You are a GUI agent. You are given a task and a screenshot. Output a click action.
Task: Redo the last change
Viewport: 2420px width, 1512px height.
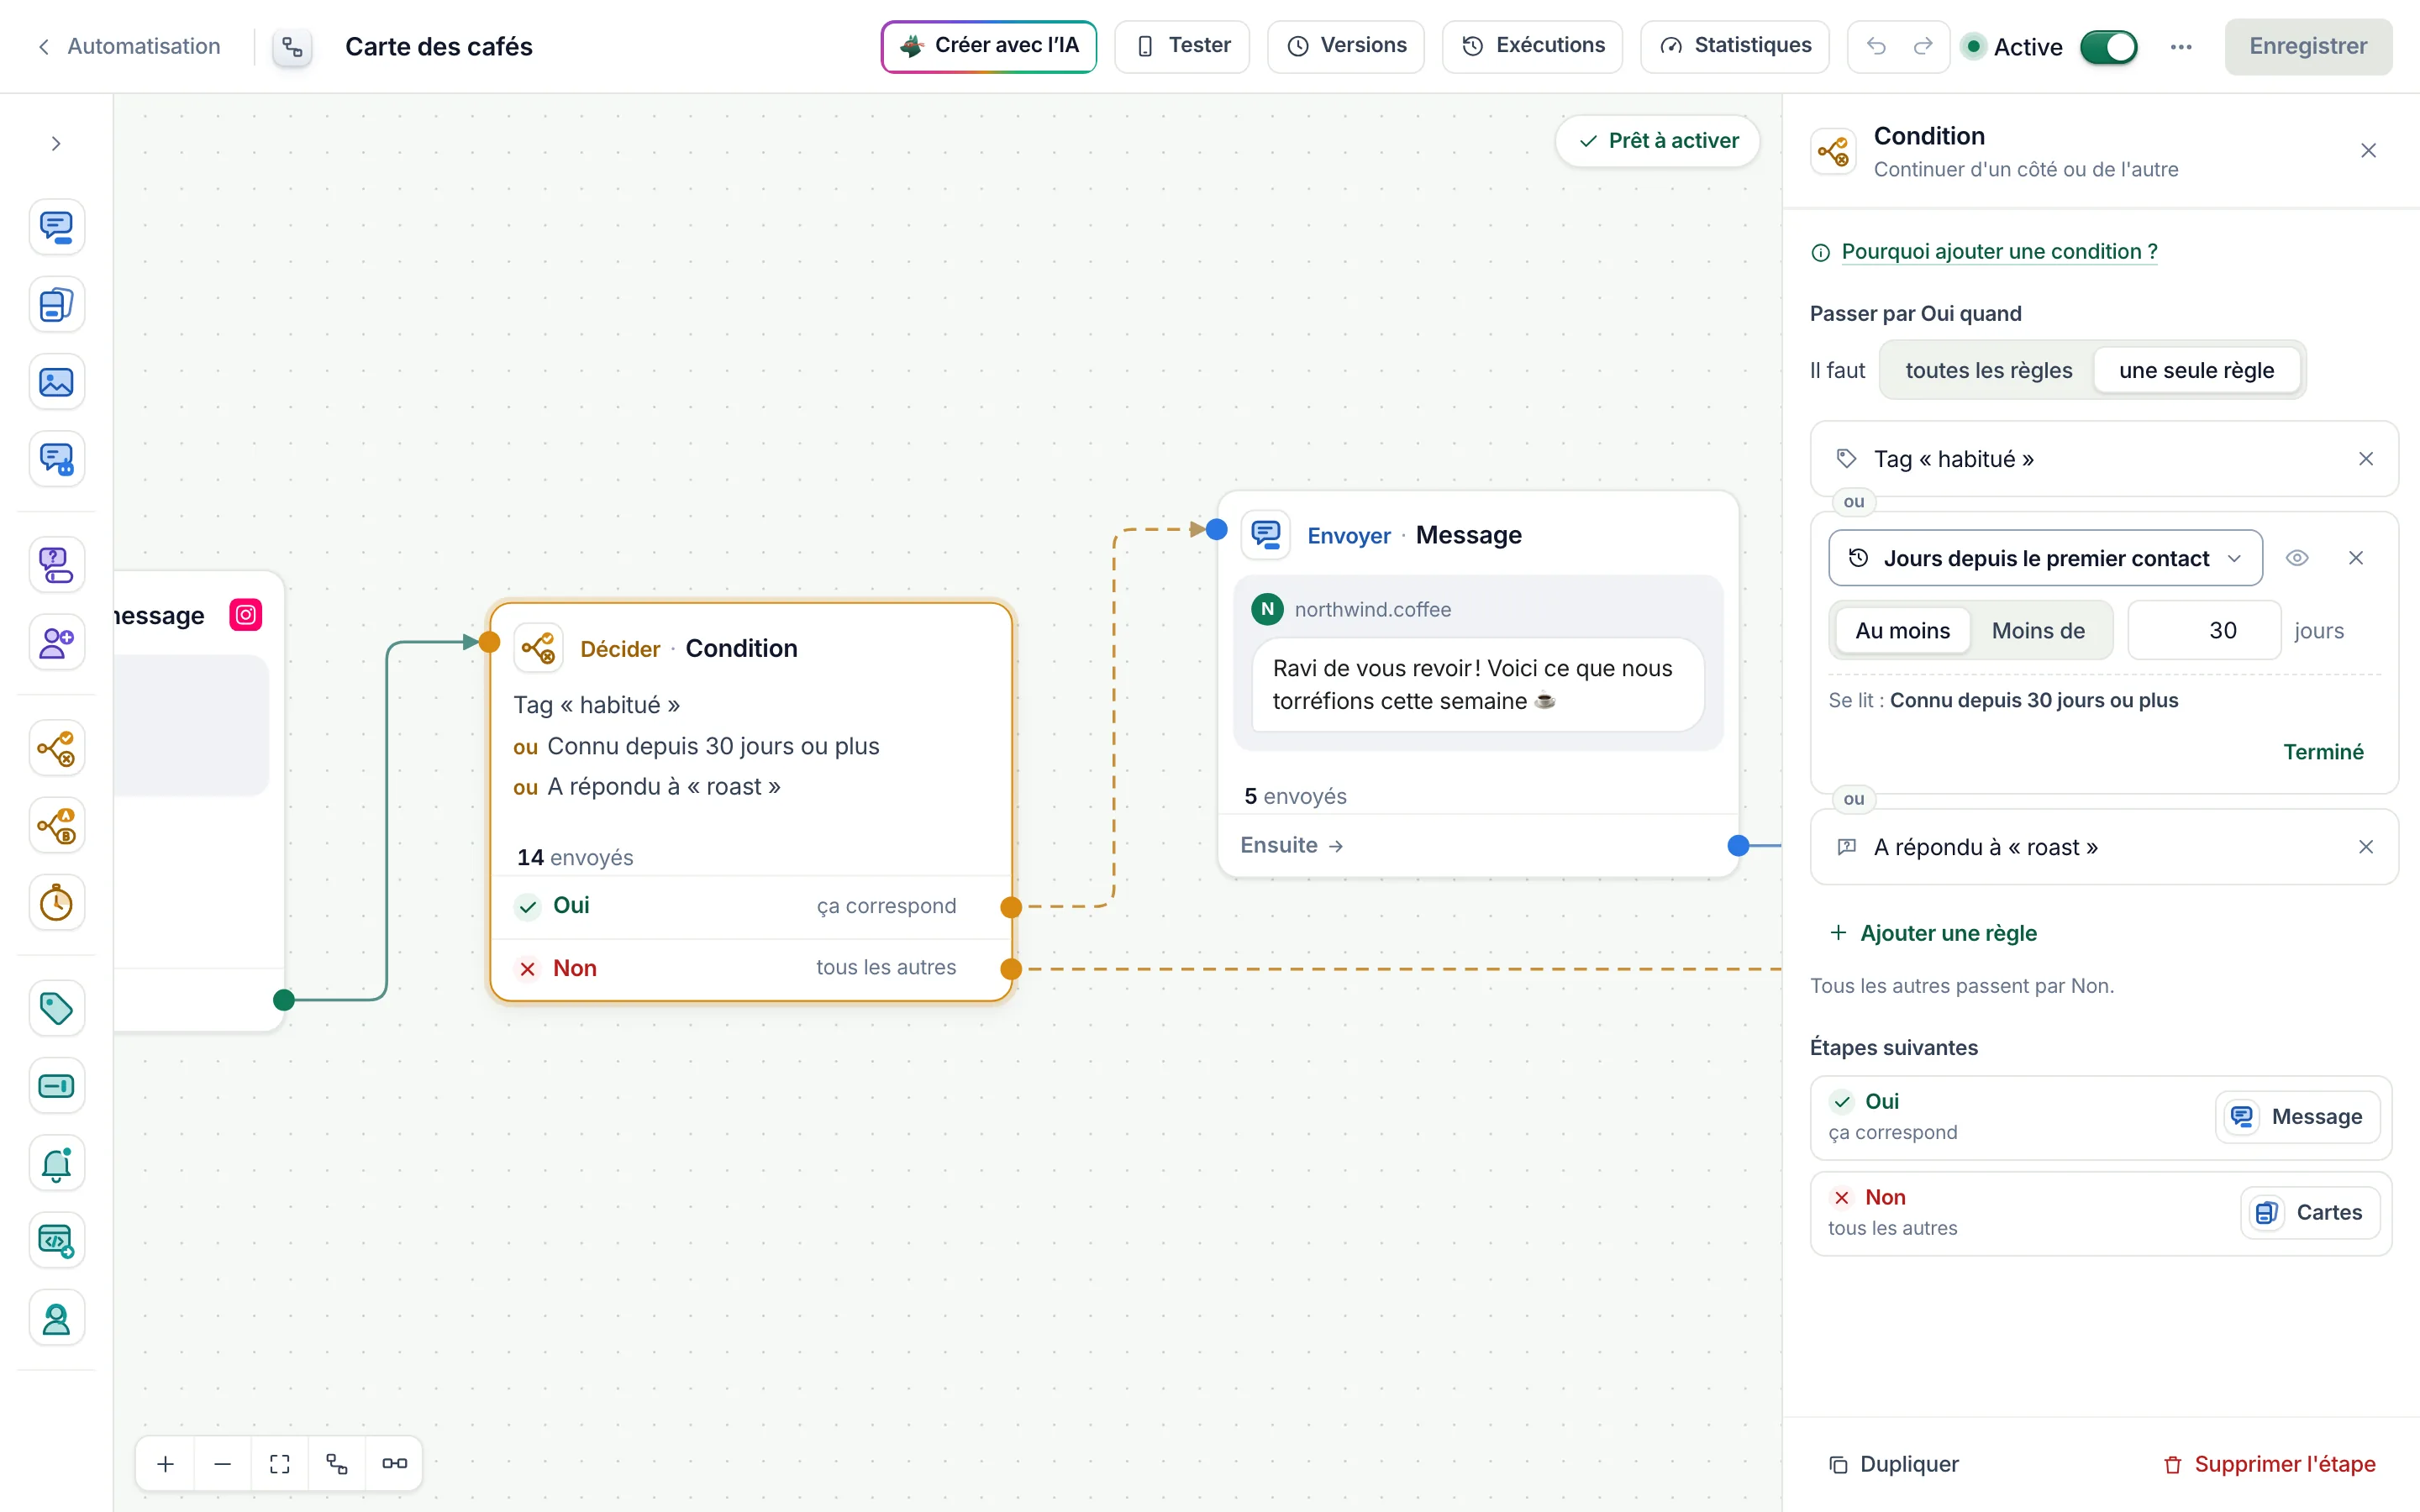1923,46
